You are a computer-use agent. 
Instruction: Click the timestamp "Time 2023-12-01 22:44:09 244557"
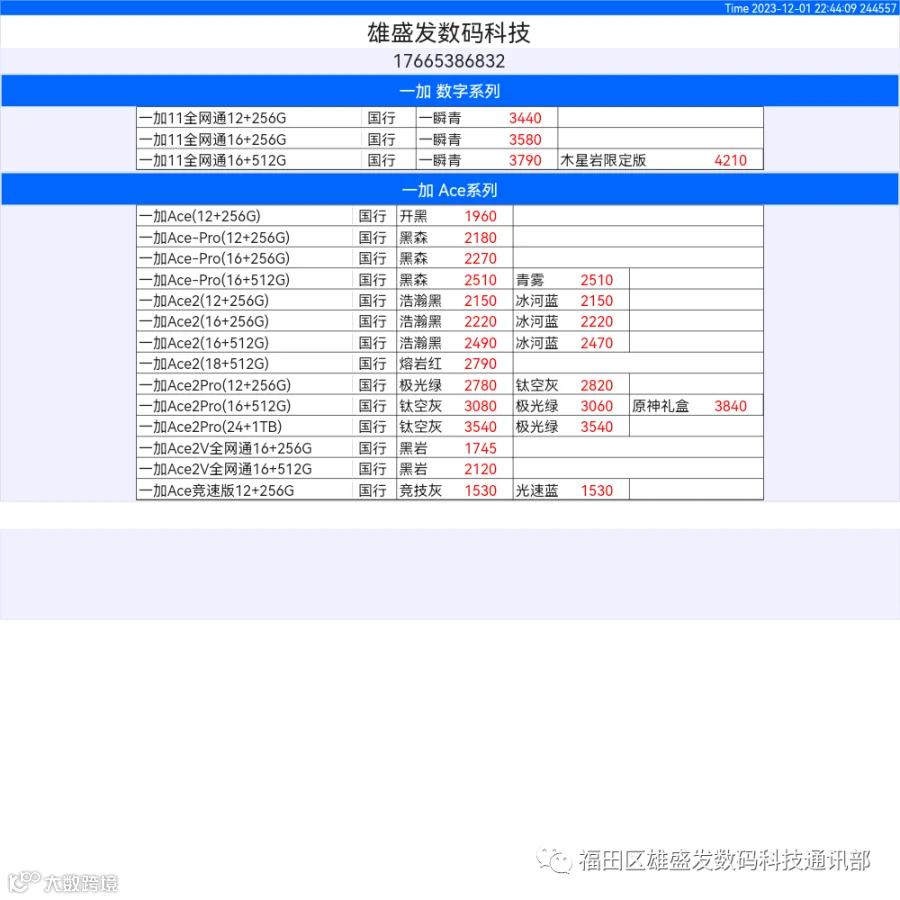click(x=810, y=8)
